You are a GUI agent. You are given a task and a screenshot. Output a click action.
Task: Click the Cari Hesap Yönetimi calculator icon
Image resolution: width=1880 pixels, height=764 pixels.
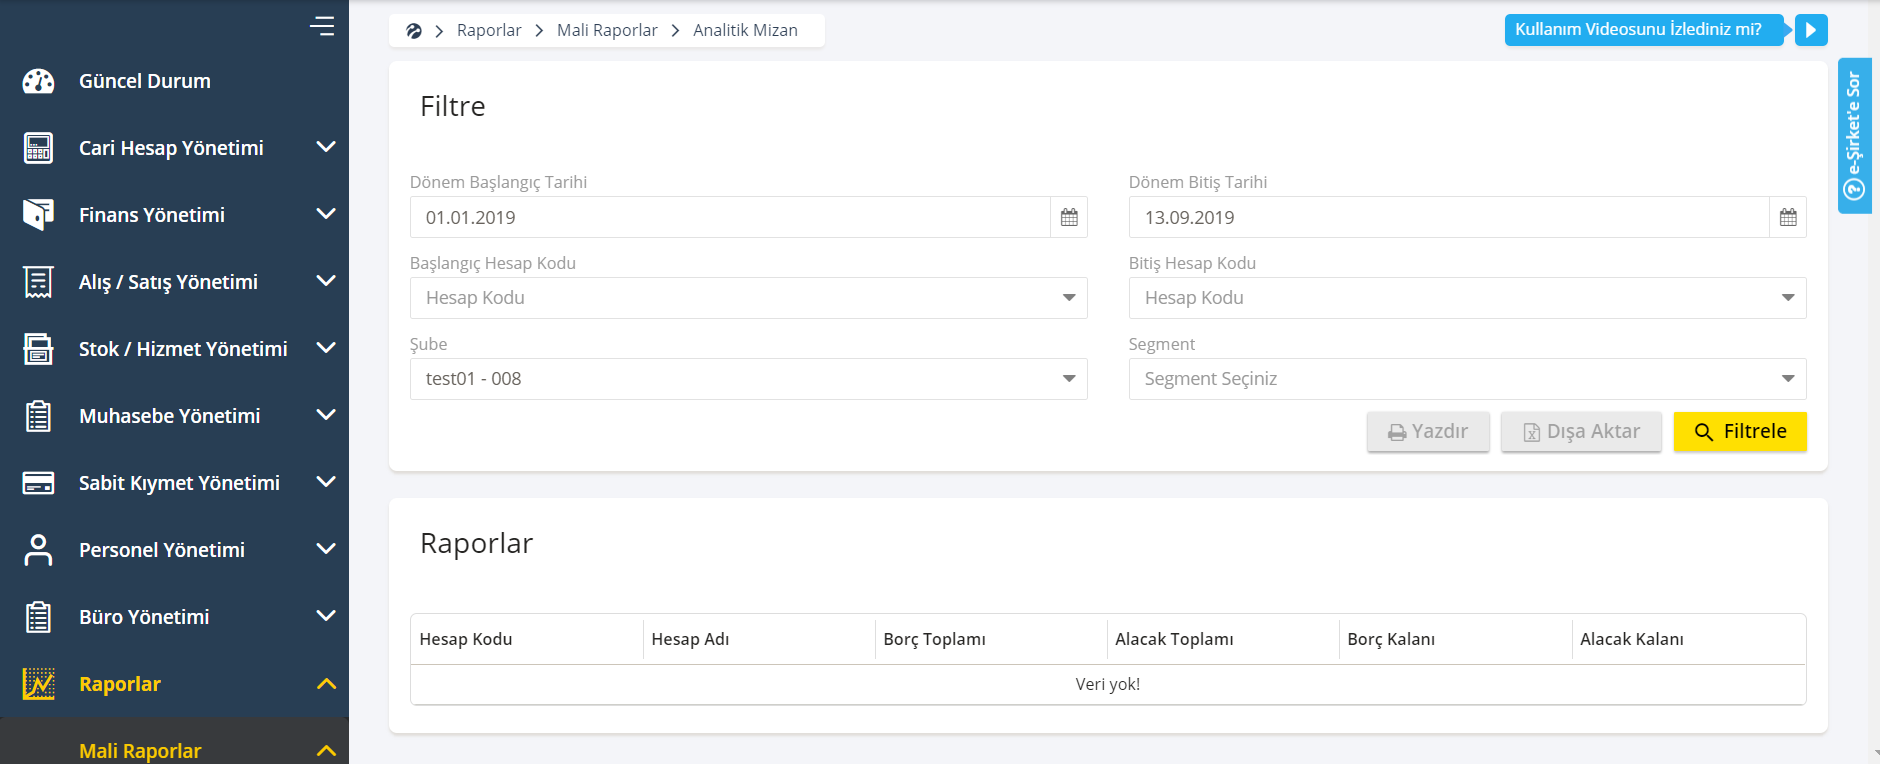(39, 148)
